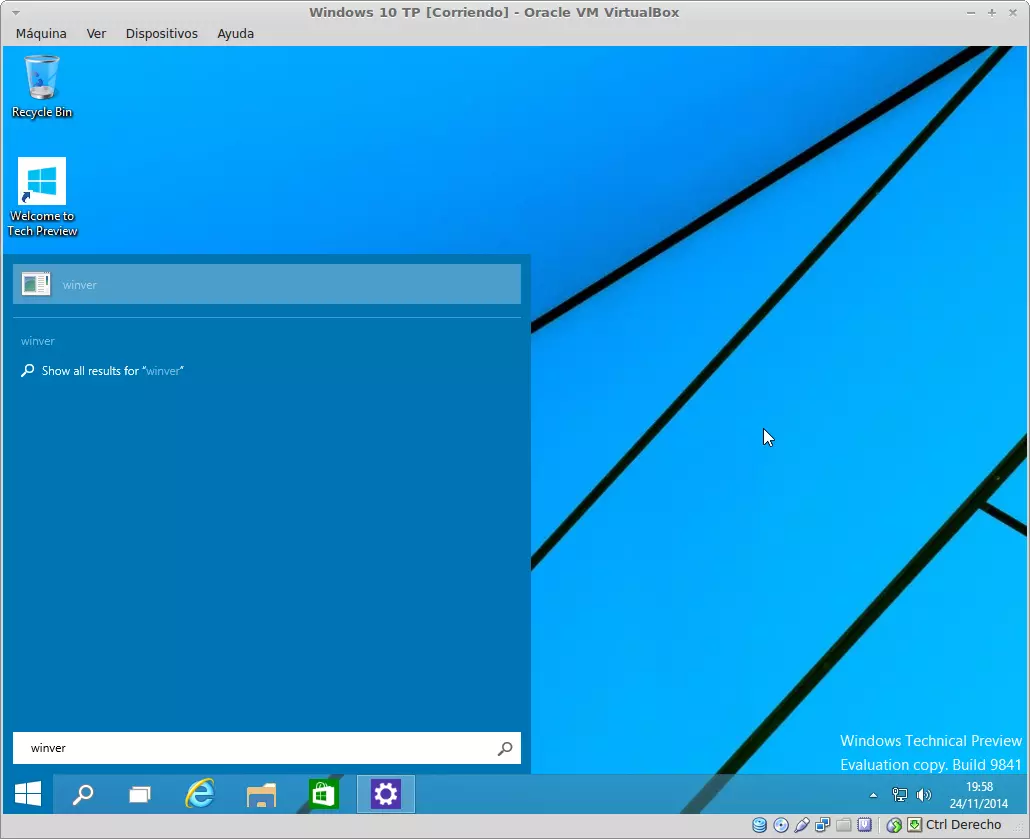
Task: Click VirtualBox USB devices status icon
Action: coord(802,825)
